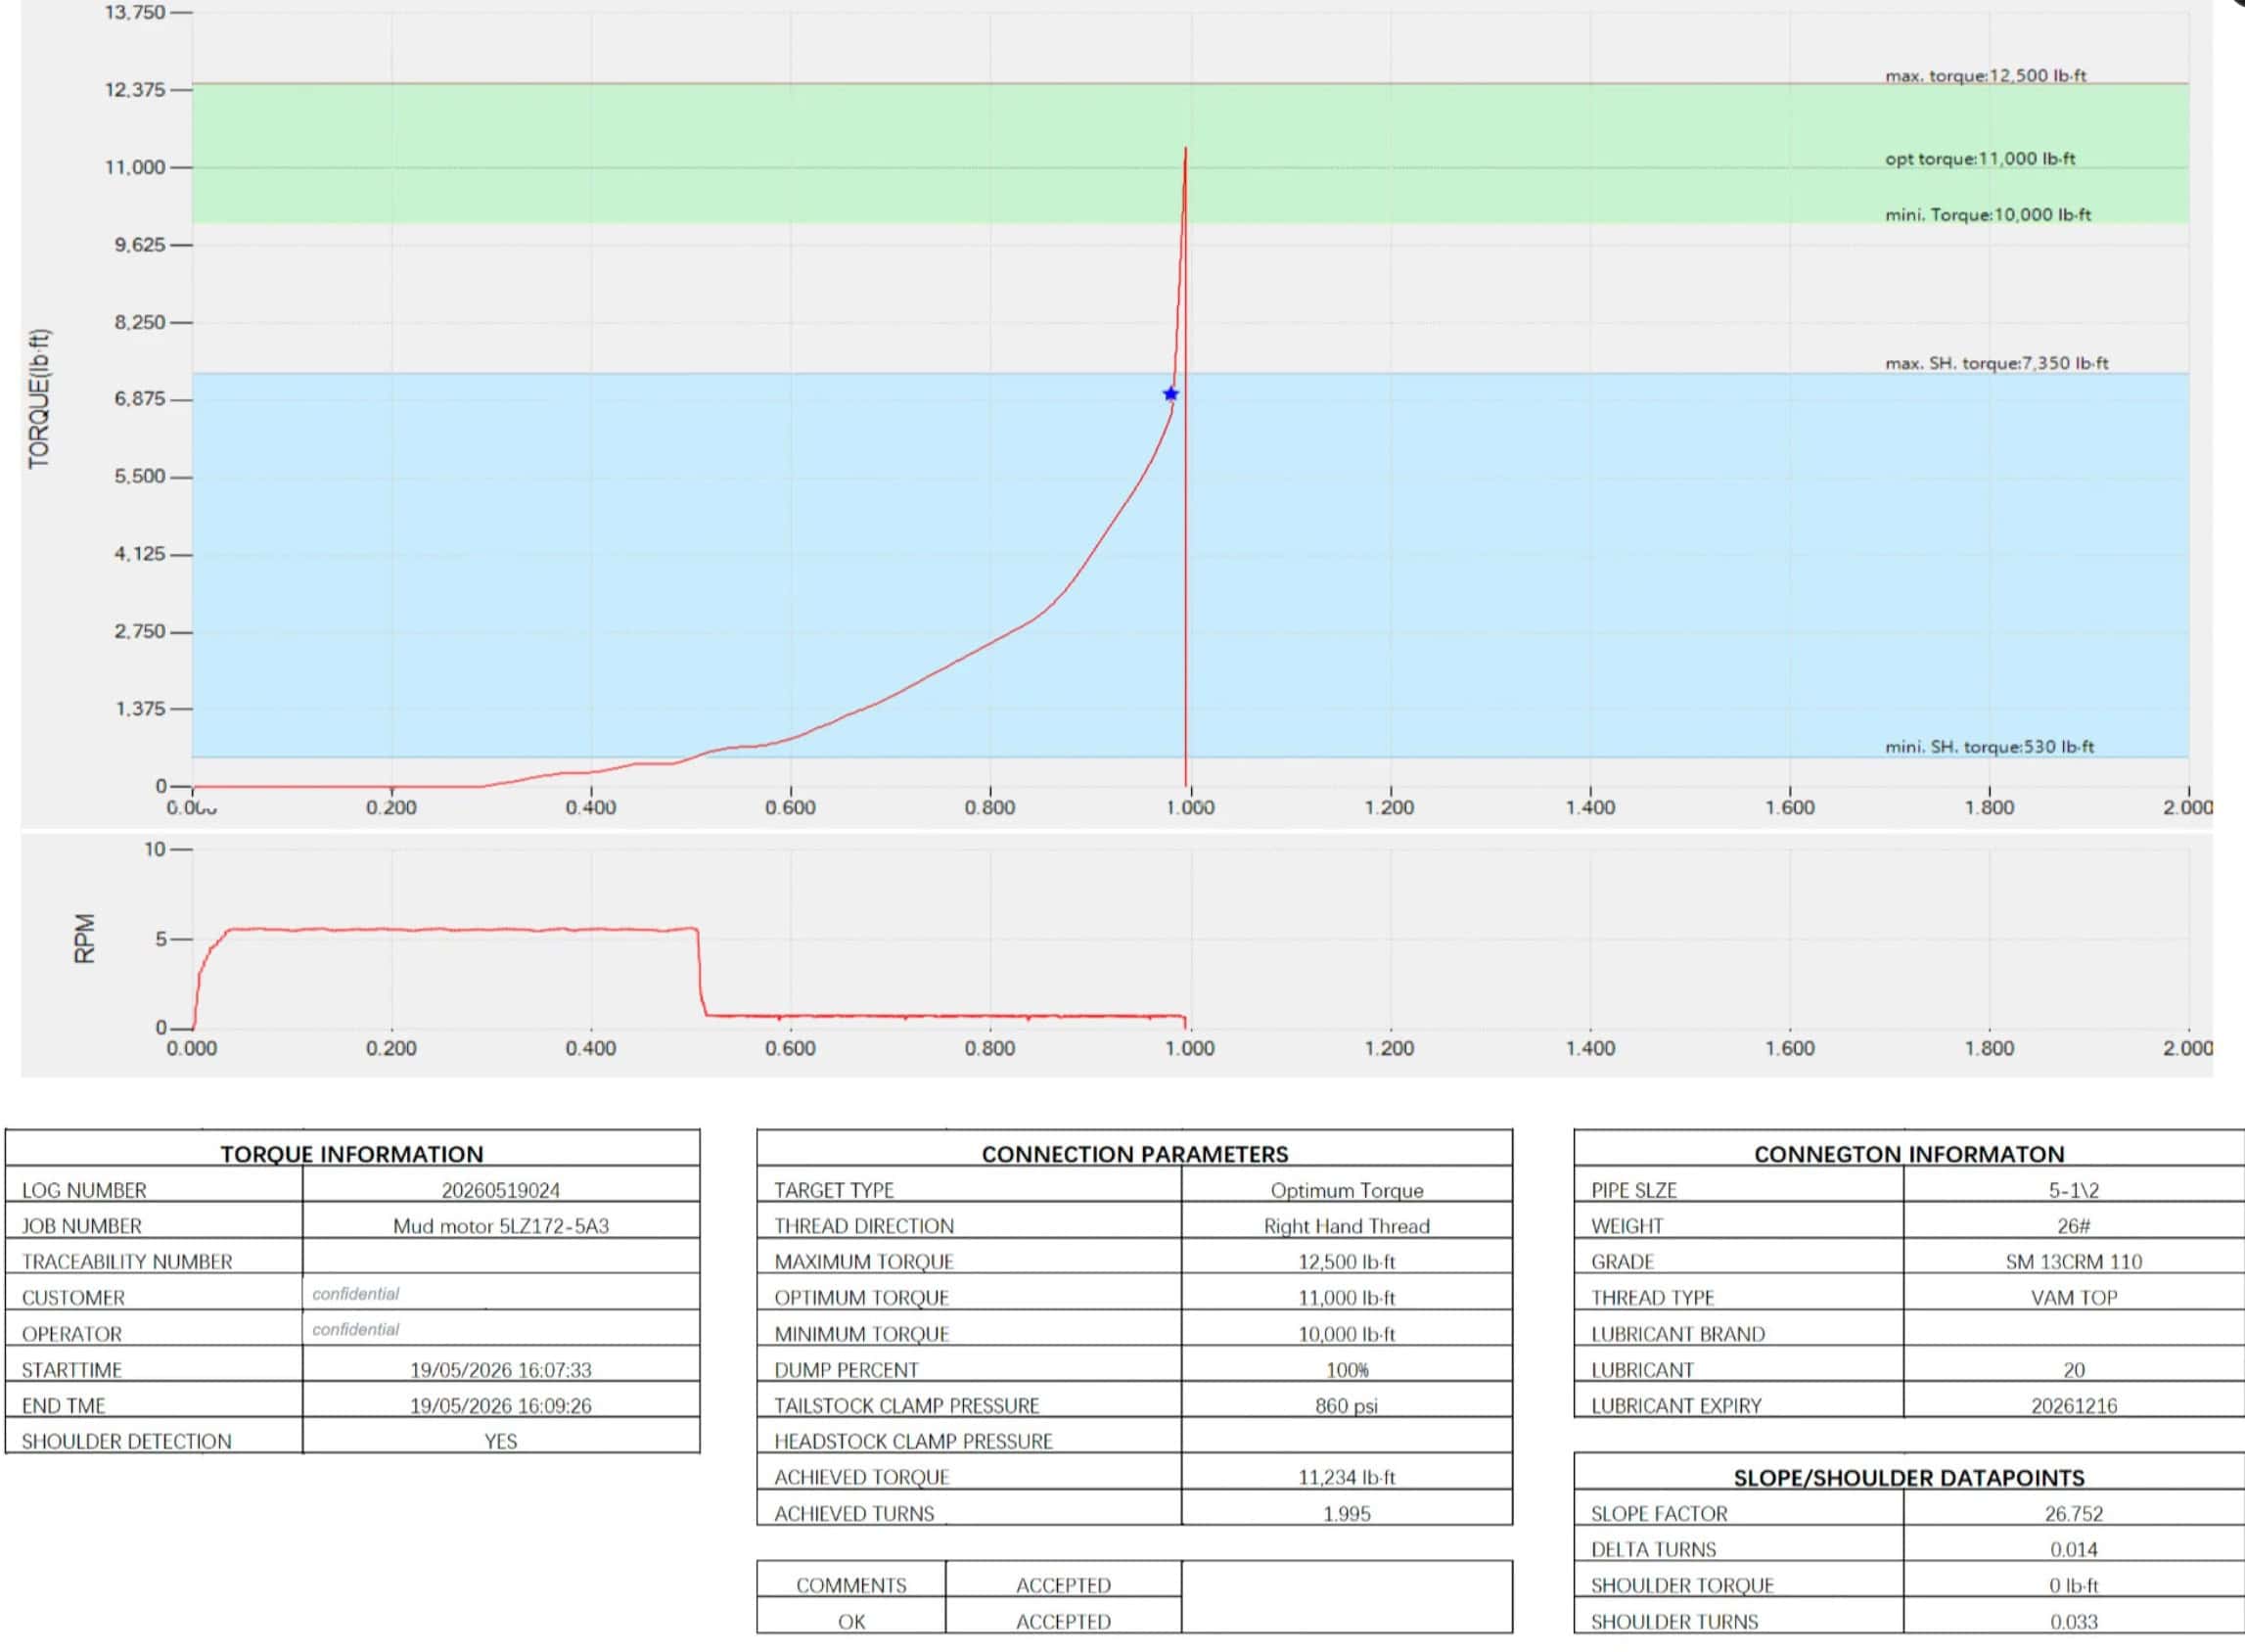This screenshot has height=1652, width=2245.
Task: Click TAILSTOCK CLAMP PRESSURE value 860 psi
Action: pos(1347,1406)
